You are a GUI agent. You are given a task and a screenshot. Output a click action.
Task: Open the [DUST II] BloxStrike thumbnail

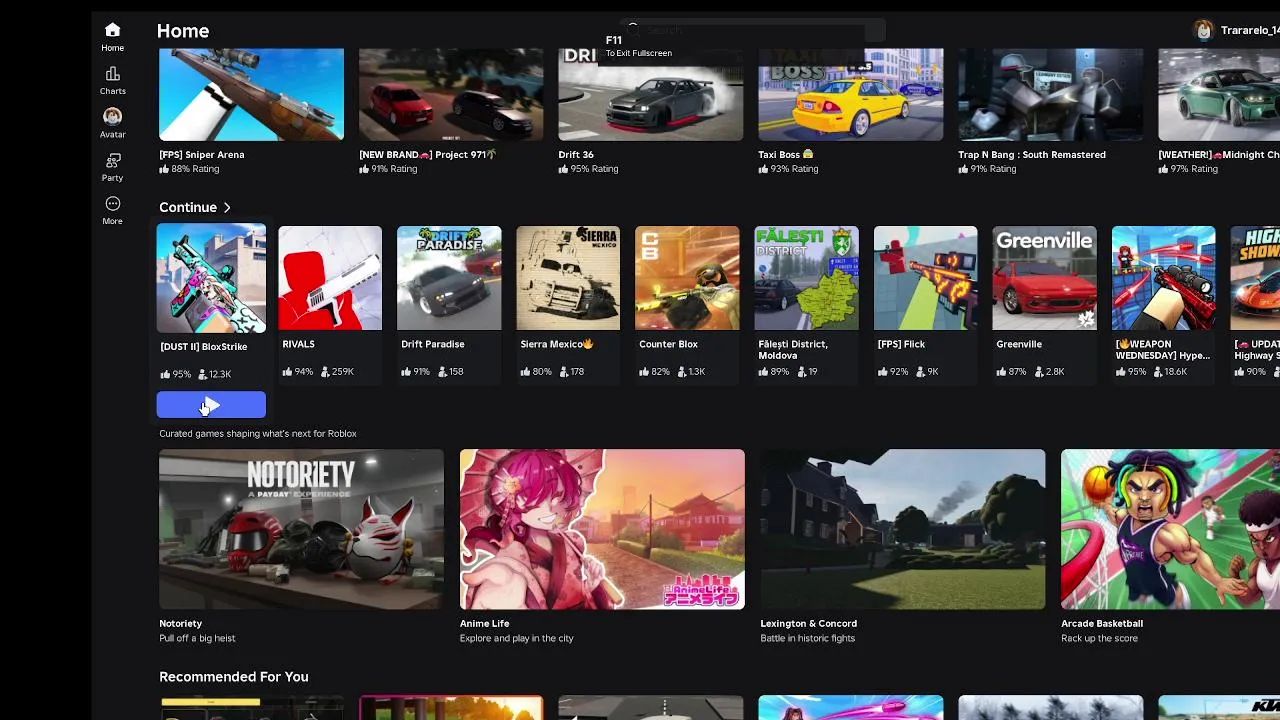click(x=211, y=278)
